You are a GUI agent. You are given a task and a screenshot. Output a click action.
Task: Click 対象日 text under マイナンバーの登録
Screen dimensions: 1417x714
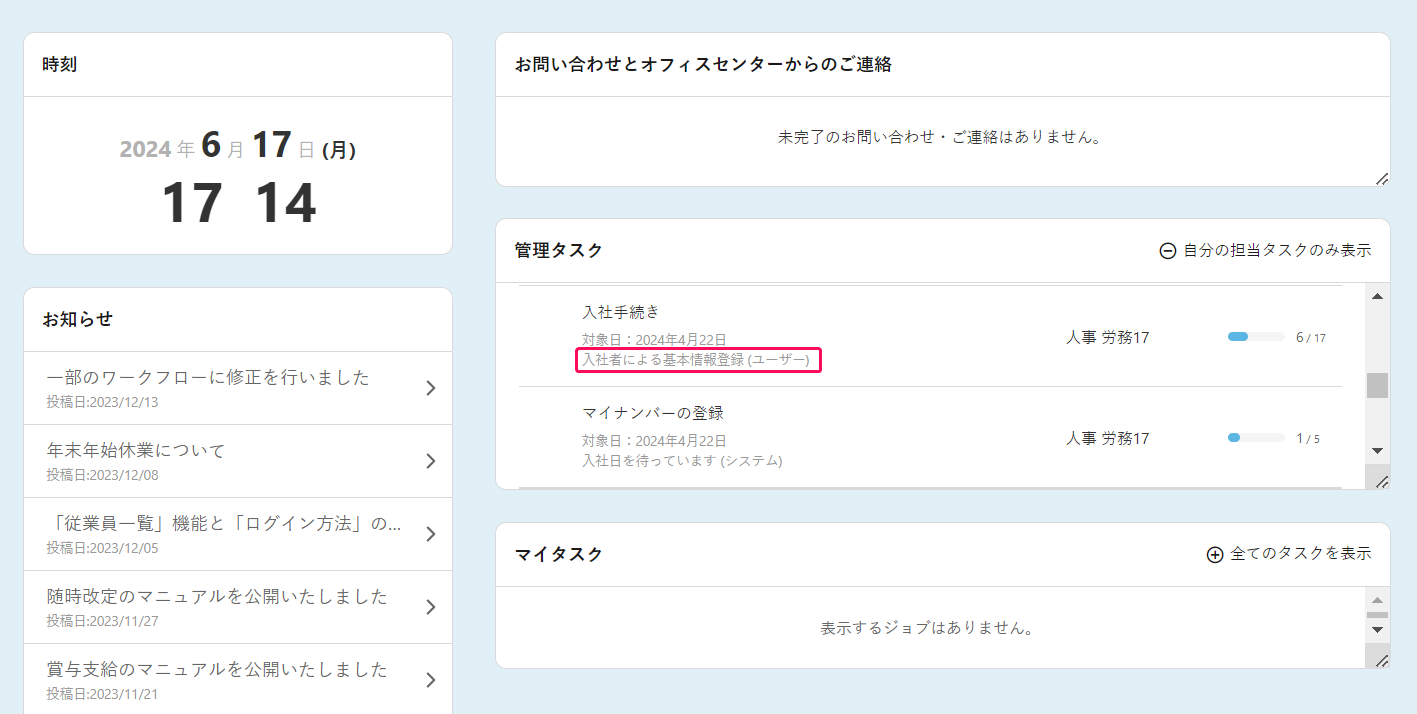point(654,441)
